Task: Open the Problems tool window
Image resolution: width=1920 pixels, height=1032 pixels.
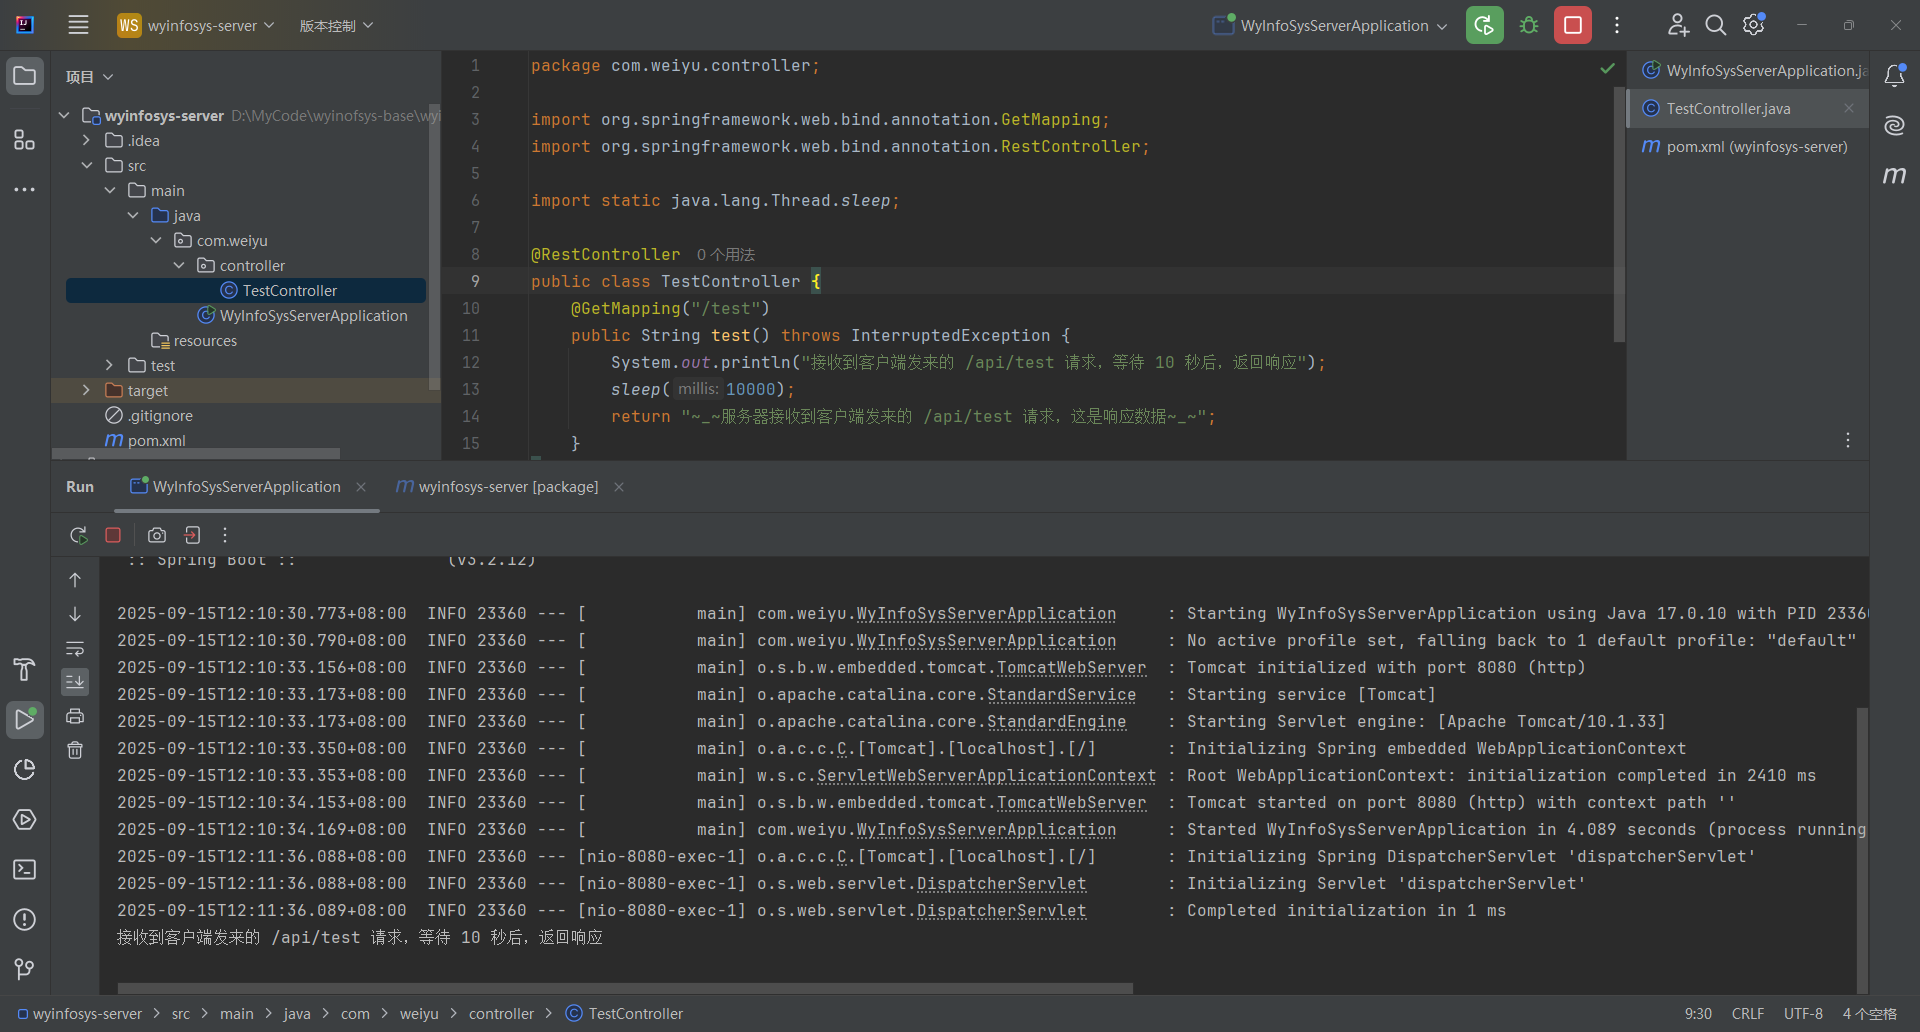Action: [x=25, y=919]
